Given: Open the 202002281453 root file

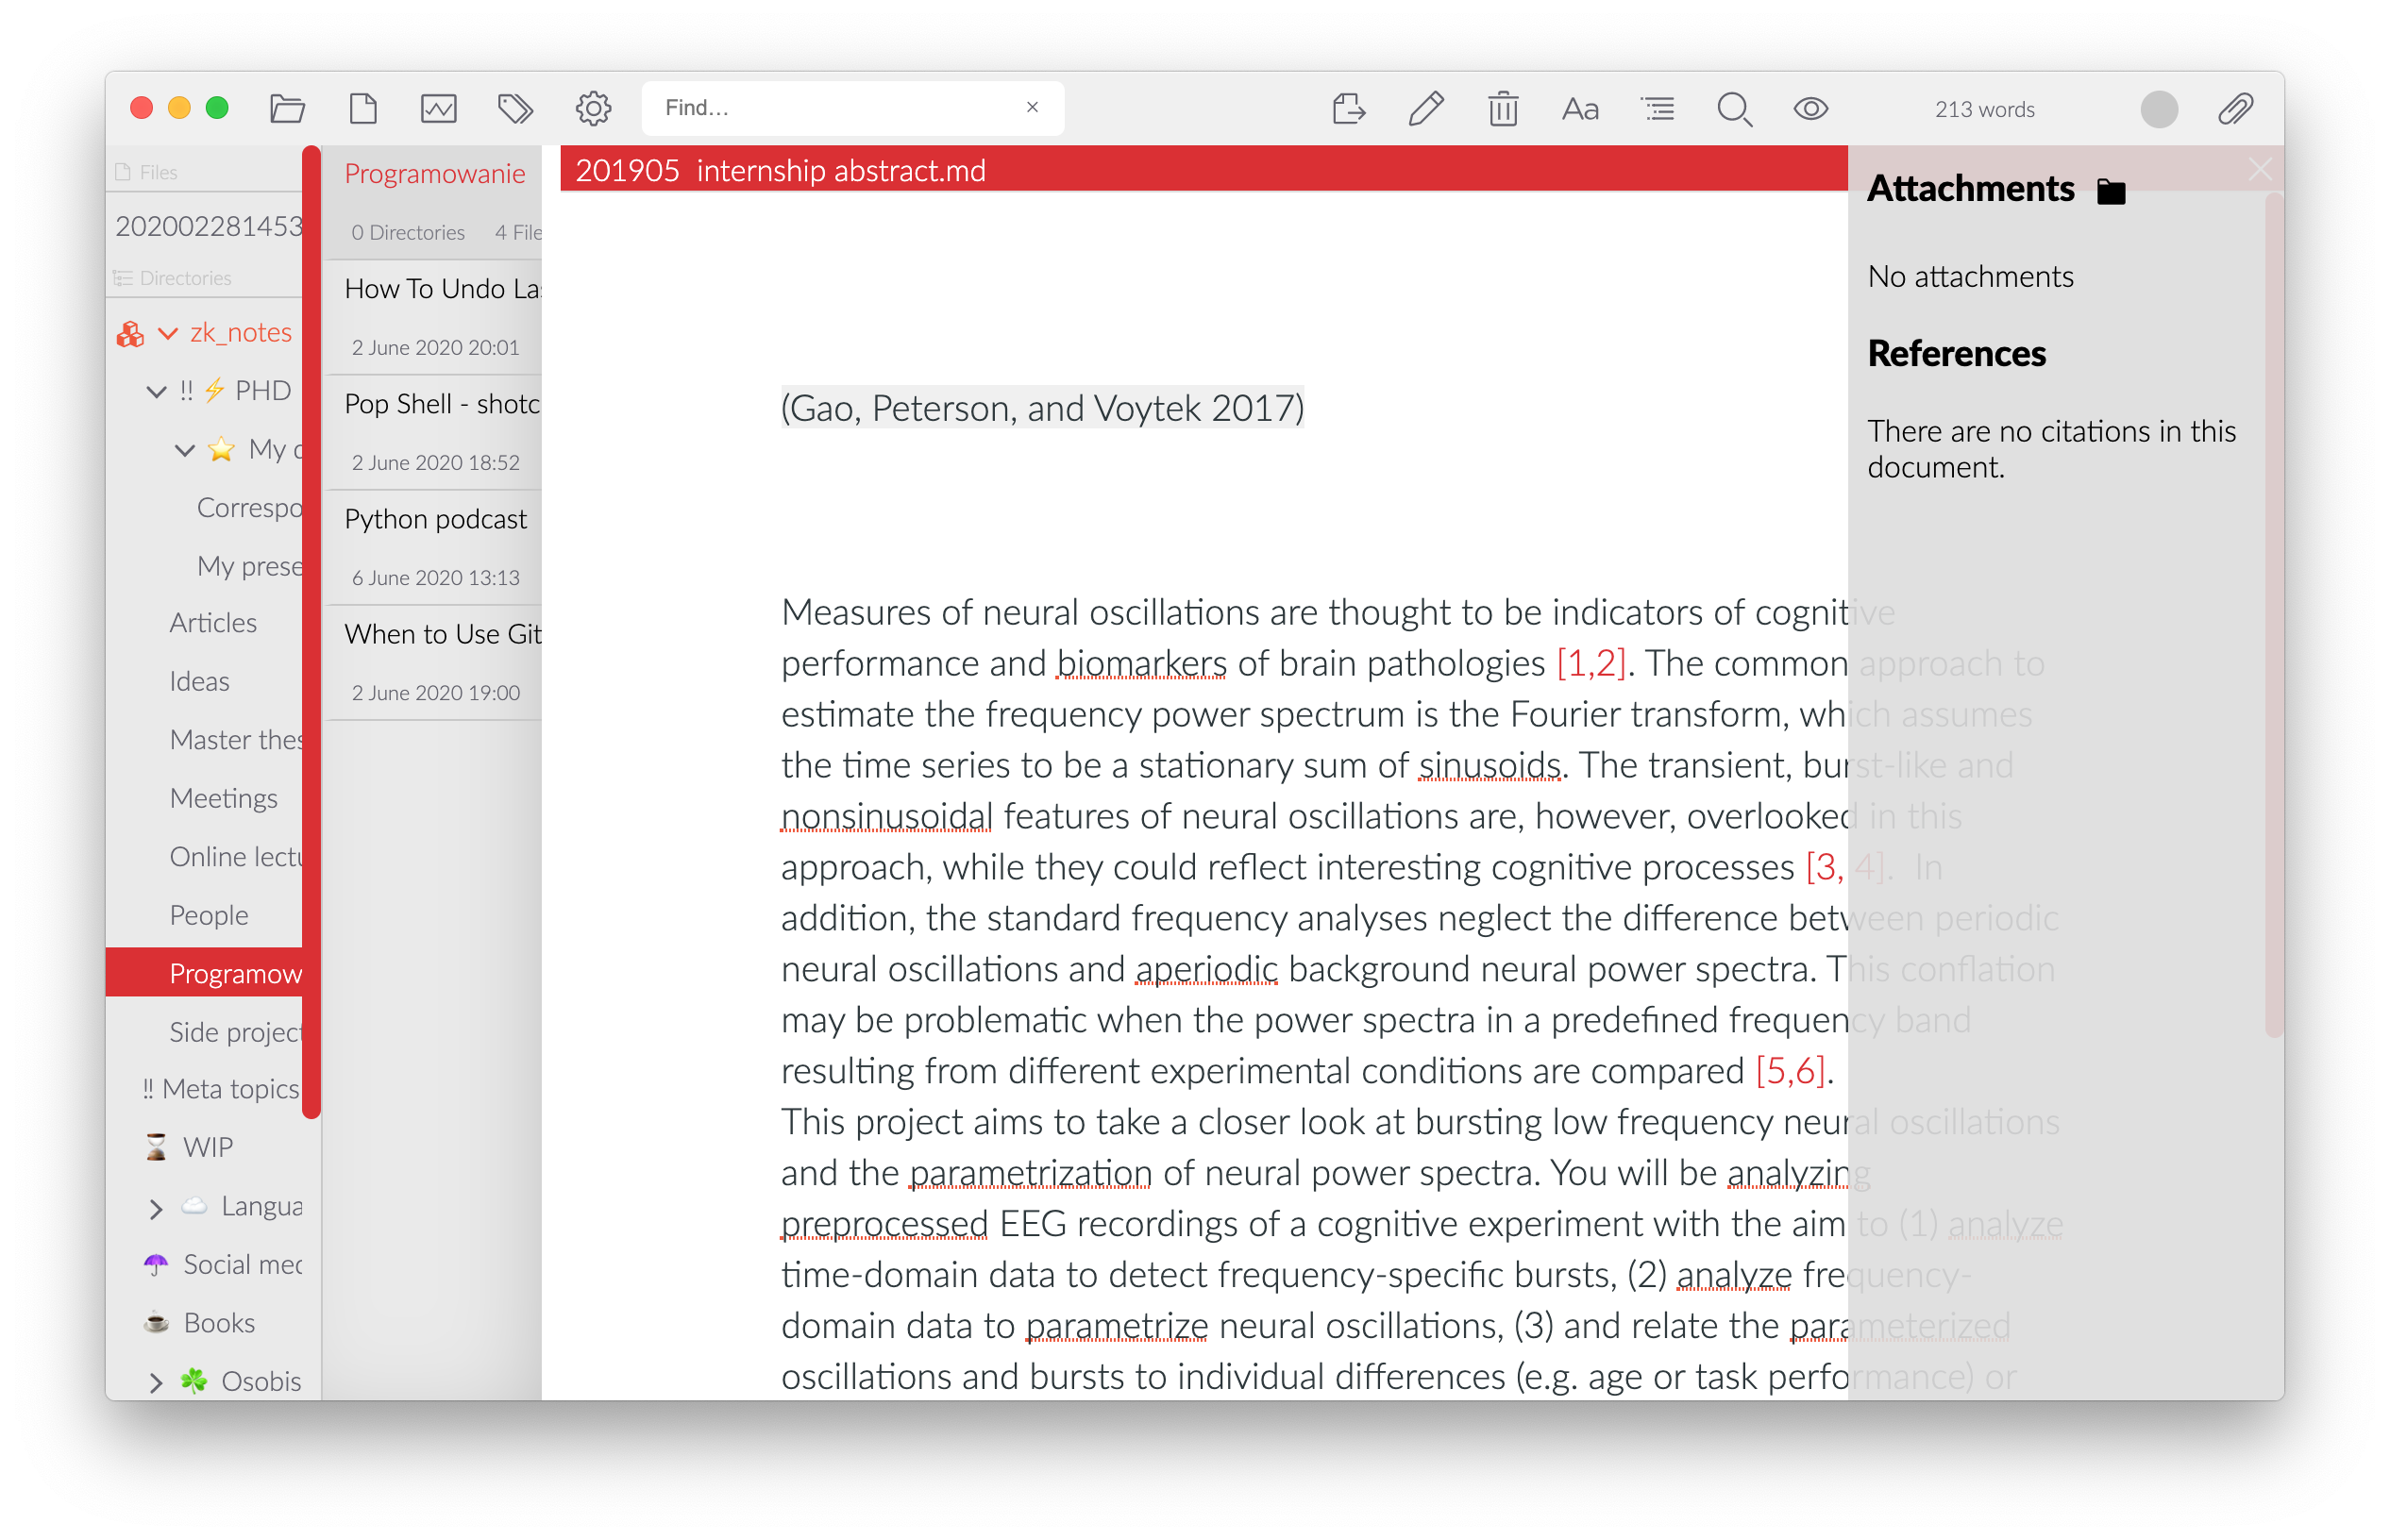Looking at the screenshot, I should pos(208,226).
